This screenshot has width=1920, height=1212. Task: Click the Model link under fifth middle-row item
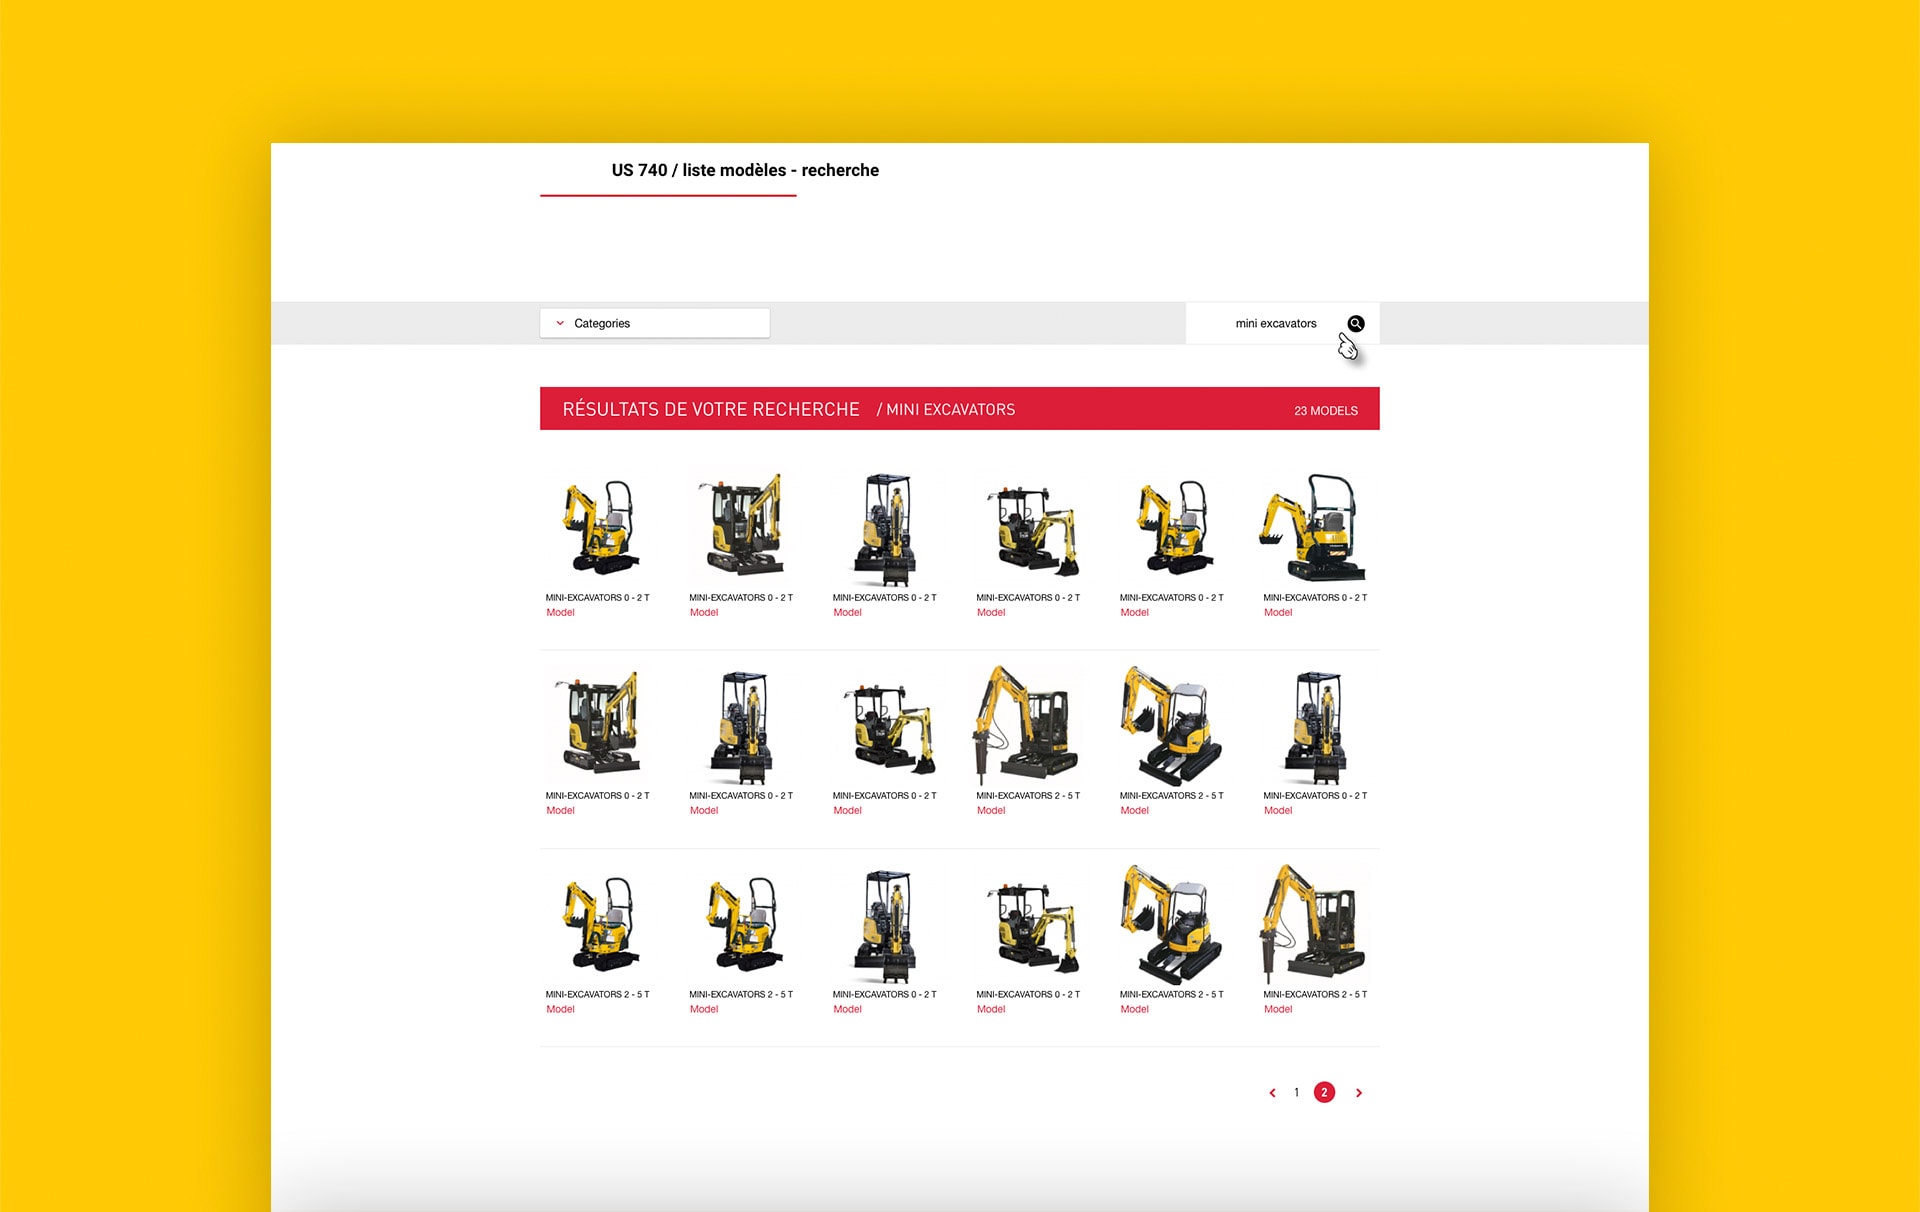click(1134, 810)
